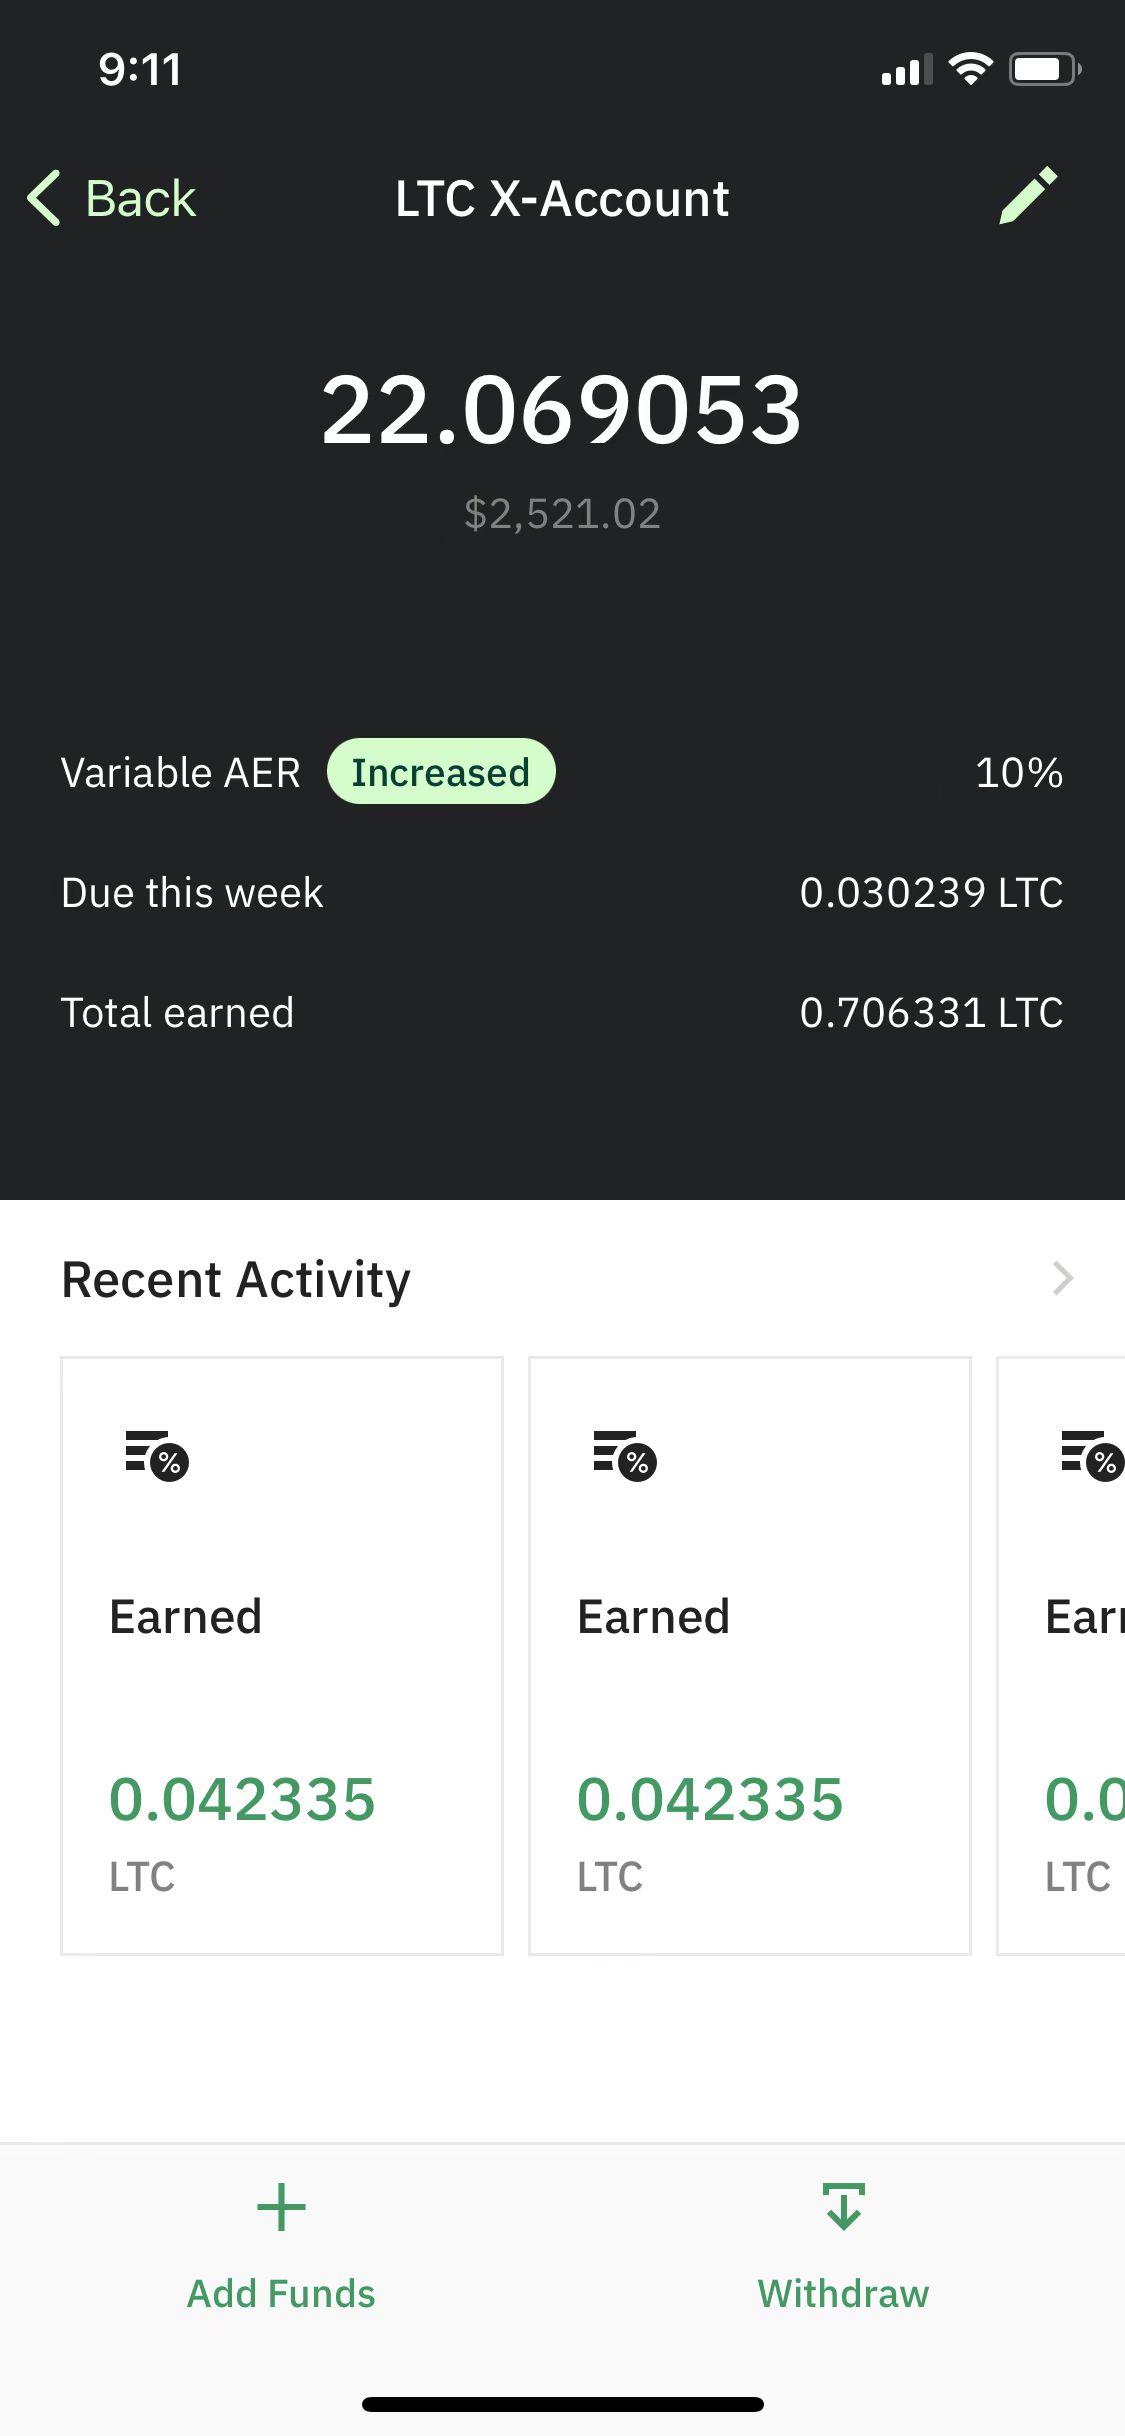Image resolution: width=1125 pixels, height=2436 pixels.
Task: Open the partially visible third Earned card
Action: [x=1061, y=1656]
